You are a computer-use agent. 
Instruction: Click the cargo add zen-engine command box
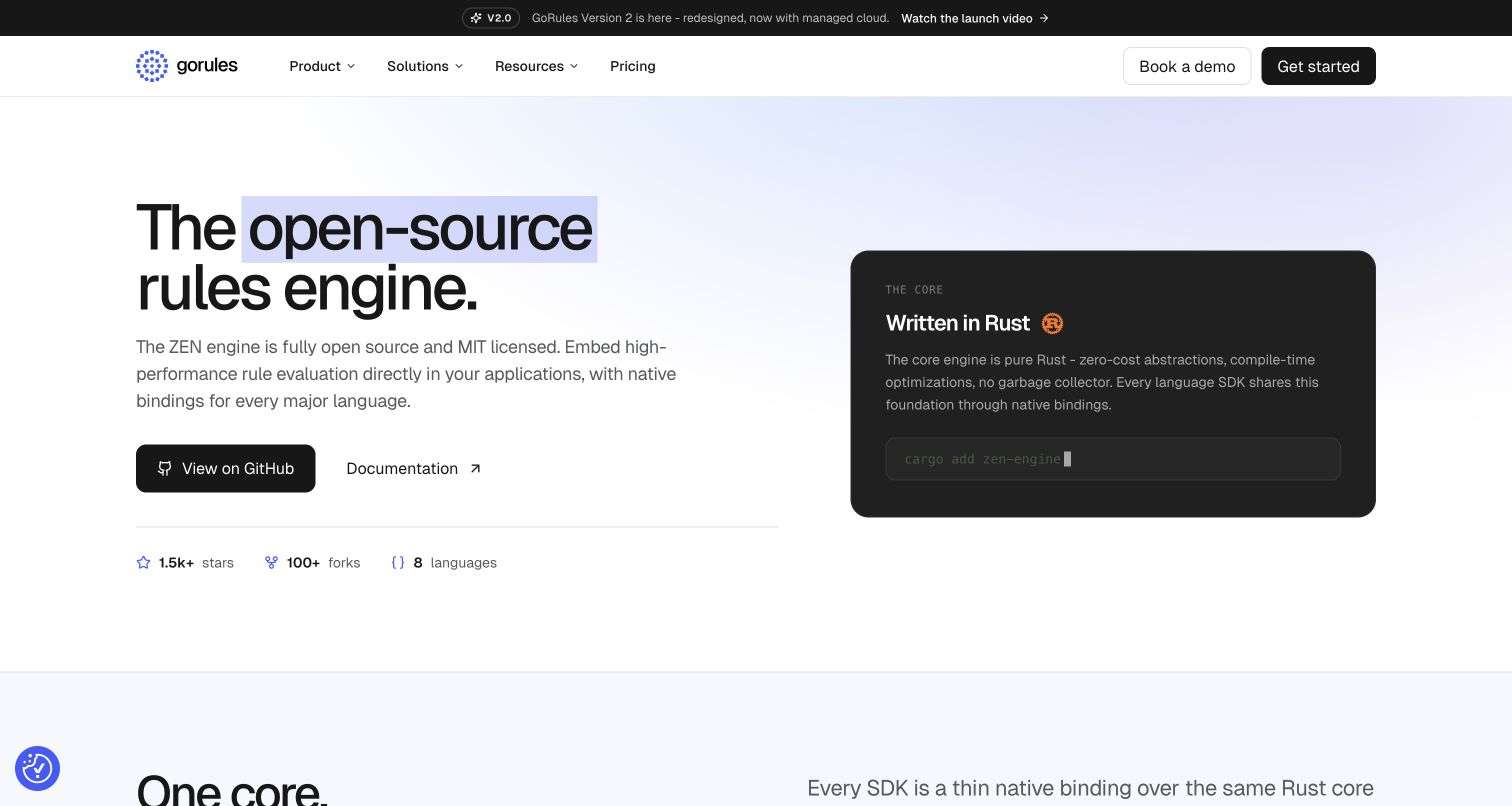(x=1113, y=459)
